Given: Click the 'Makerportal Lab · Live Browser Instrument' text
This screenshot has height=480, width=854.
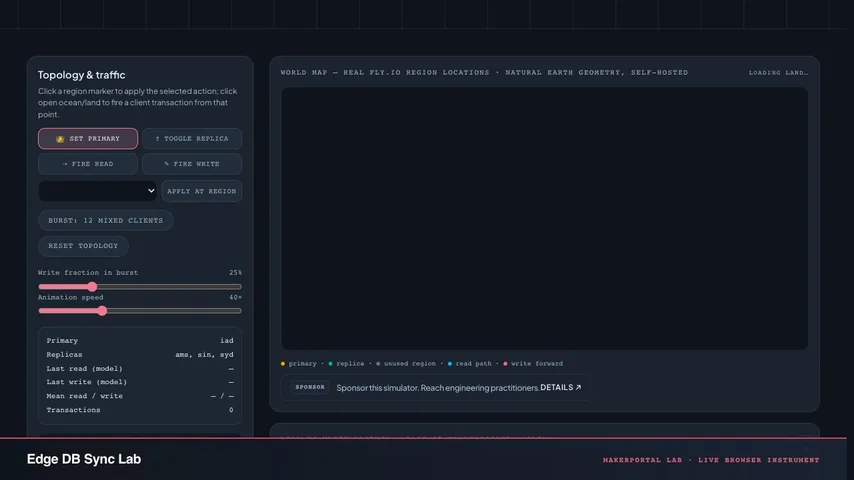Looking at the screenshot, I should 711,460.
